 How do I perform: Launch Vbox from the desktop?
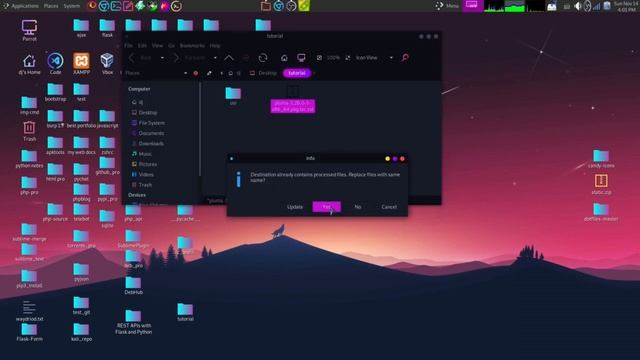(107, 64)
